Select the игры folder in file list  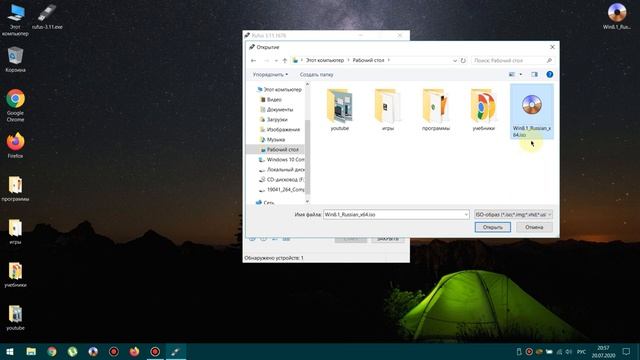click(388, 109)
